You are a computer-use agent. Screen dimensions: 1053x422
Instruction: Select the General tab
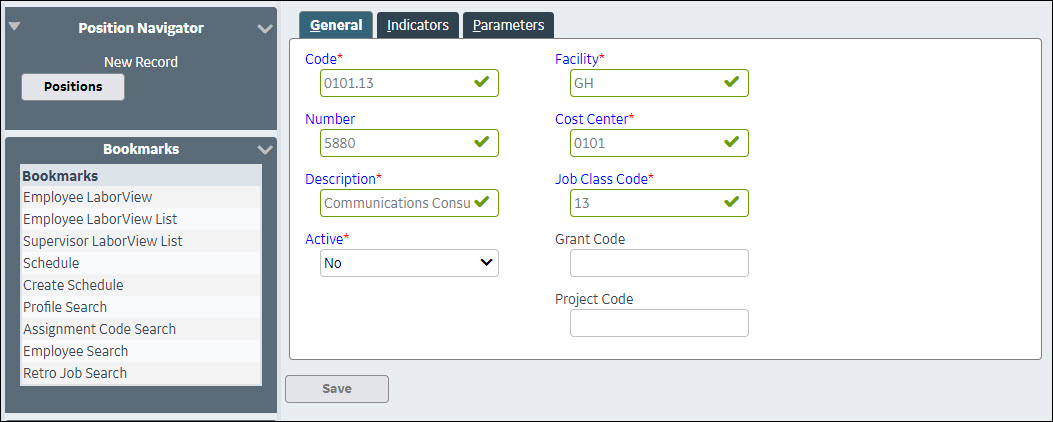(x=336, y=25)
